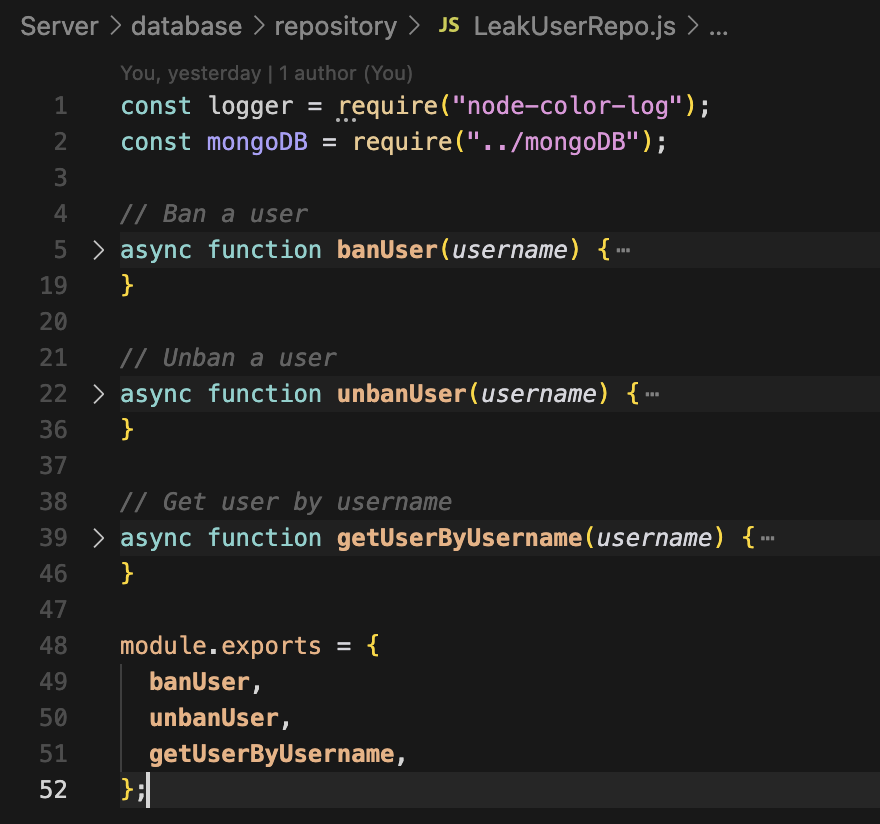Click the collapsed-code ellipsis after unbanUser
Image resolution: width=880 pixels, height=824 pixels.
652,394
